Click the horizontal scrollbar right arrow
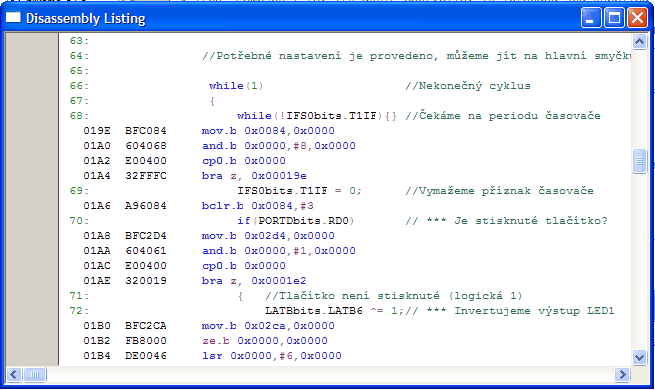The width and height of the screenshot is (655, 390). coord(622,375)
